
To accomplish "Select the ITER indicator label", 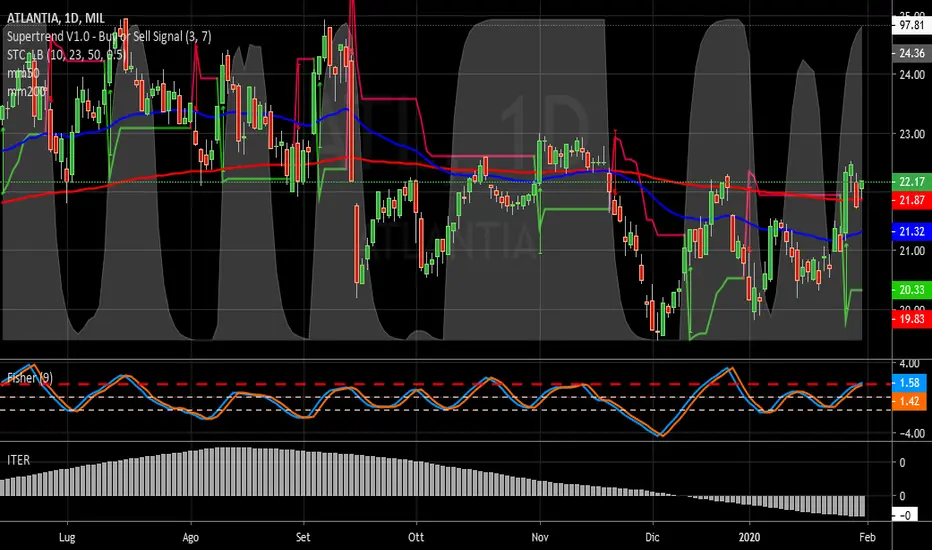I will pos(18,460).
